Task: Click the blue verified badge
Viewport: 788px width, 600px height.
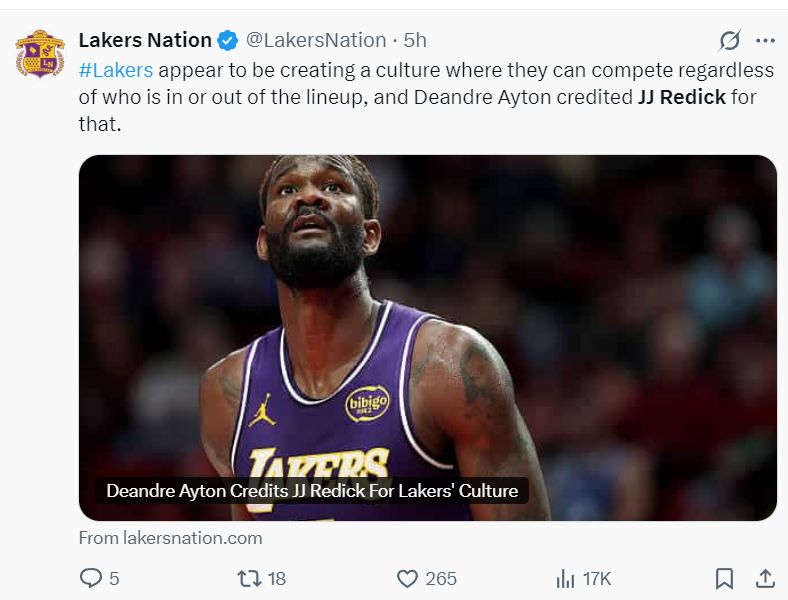Action: point(228,41)
